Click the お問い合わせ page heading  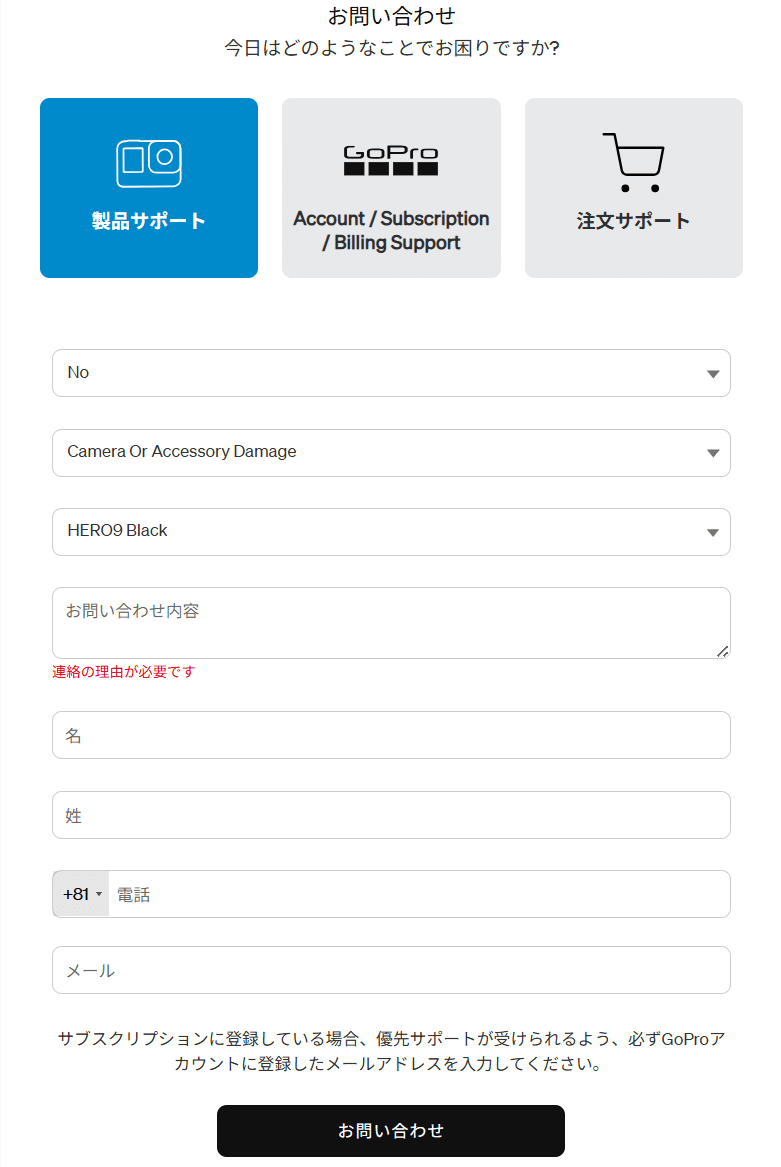pos(392,16)
